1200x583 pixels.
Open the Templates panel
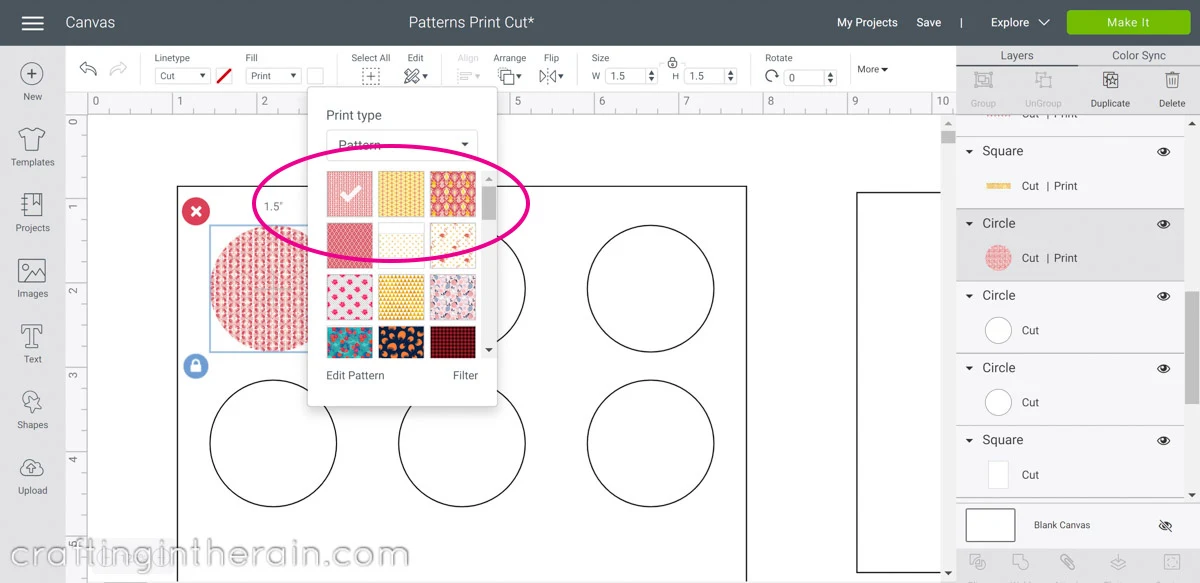[32, 147]
